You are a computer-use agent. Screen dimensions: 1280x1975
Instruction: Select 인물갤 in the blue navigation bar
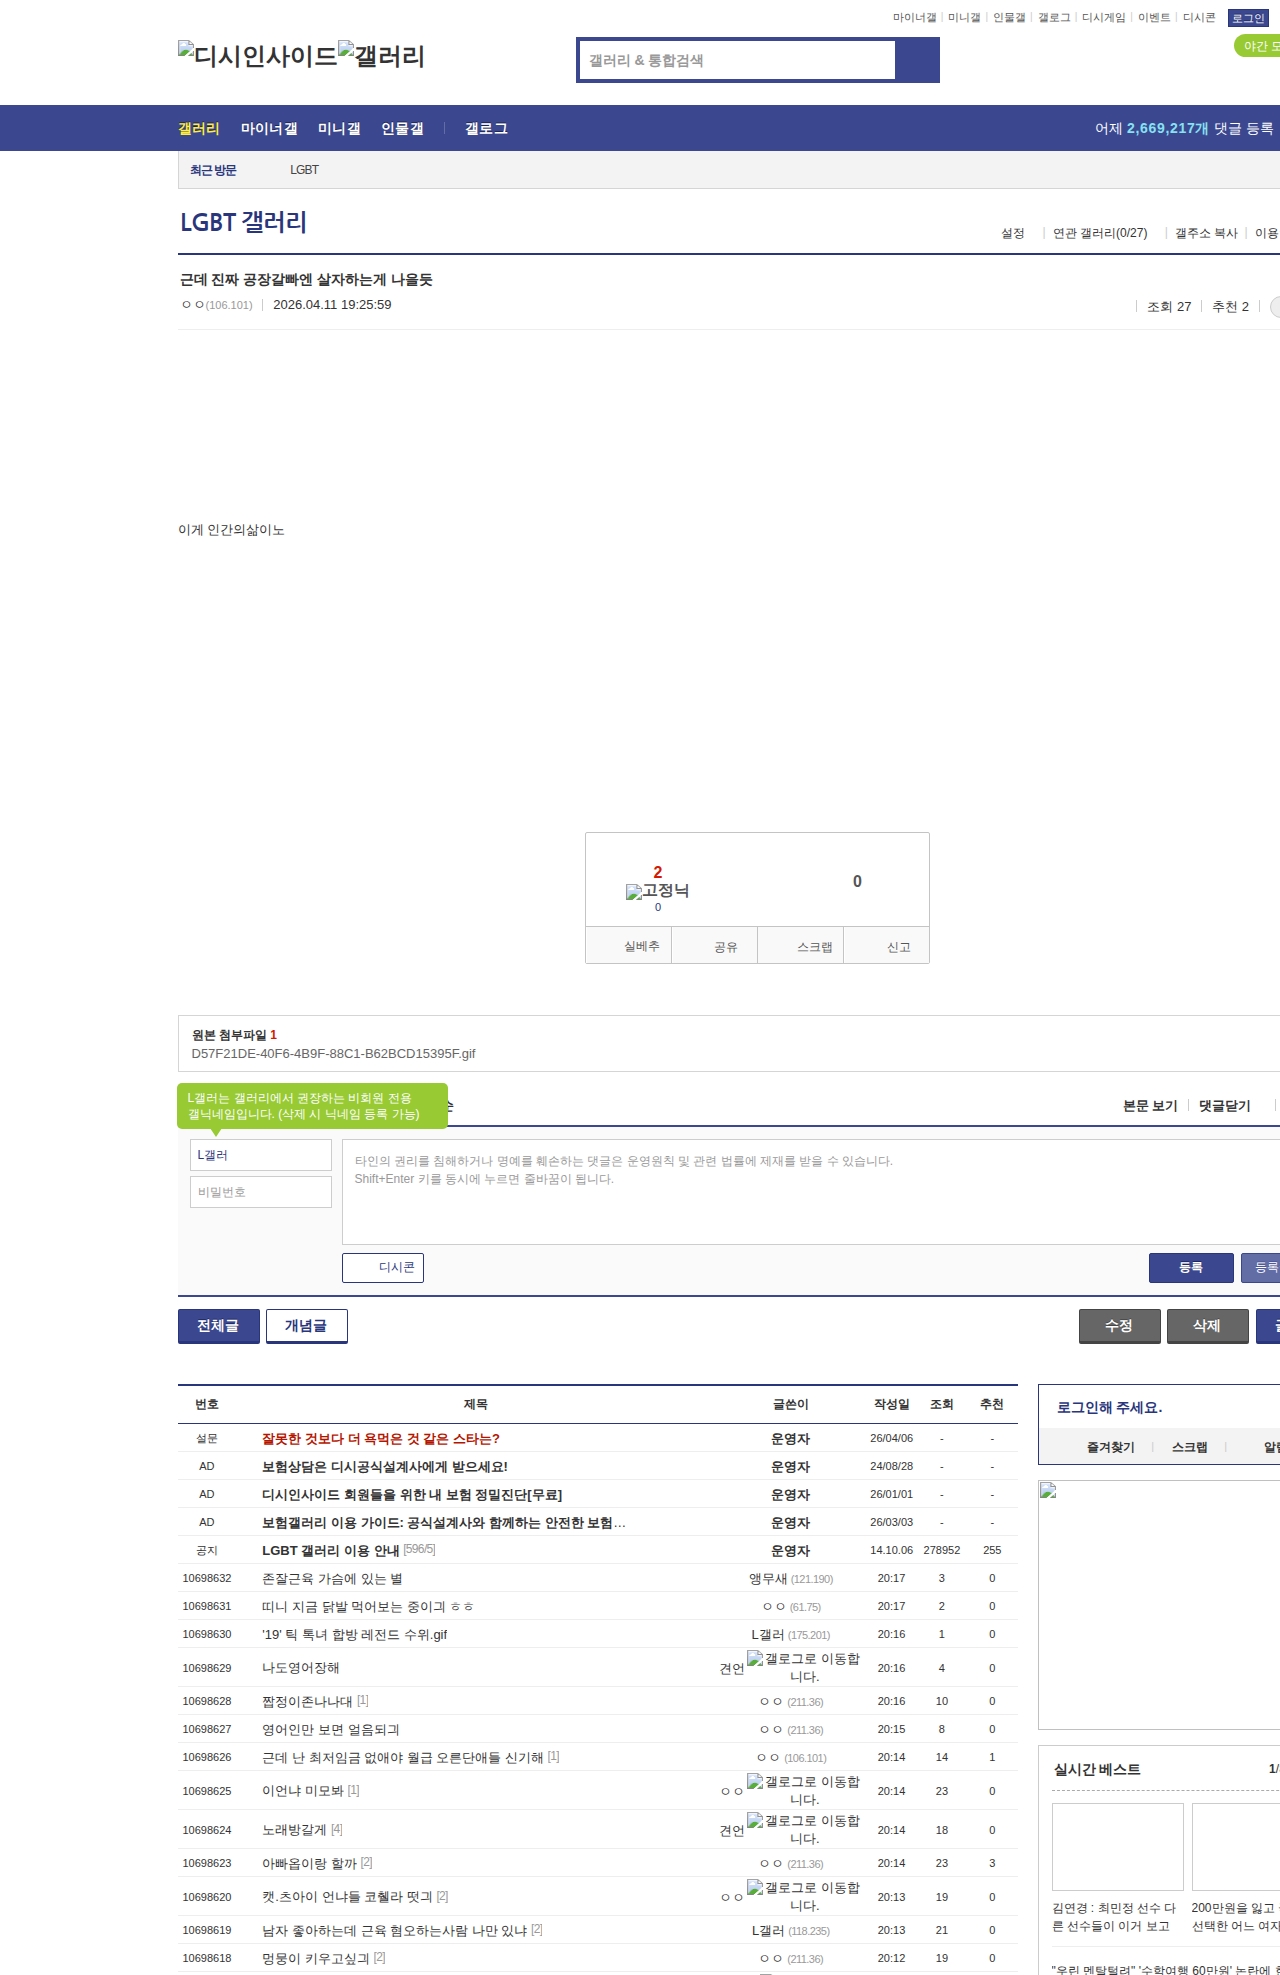(x=402, y=128)
